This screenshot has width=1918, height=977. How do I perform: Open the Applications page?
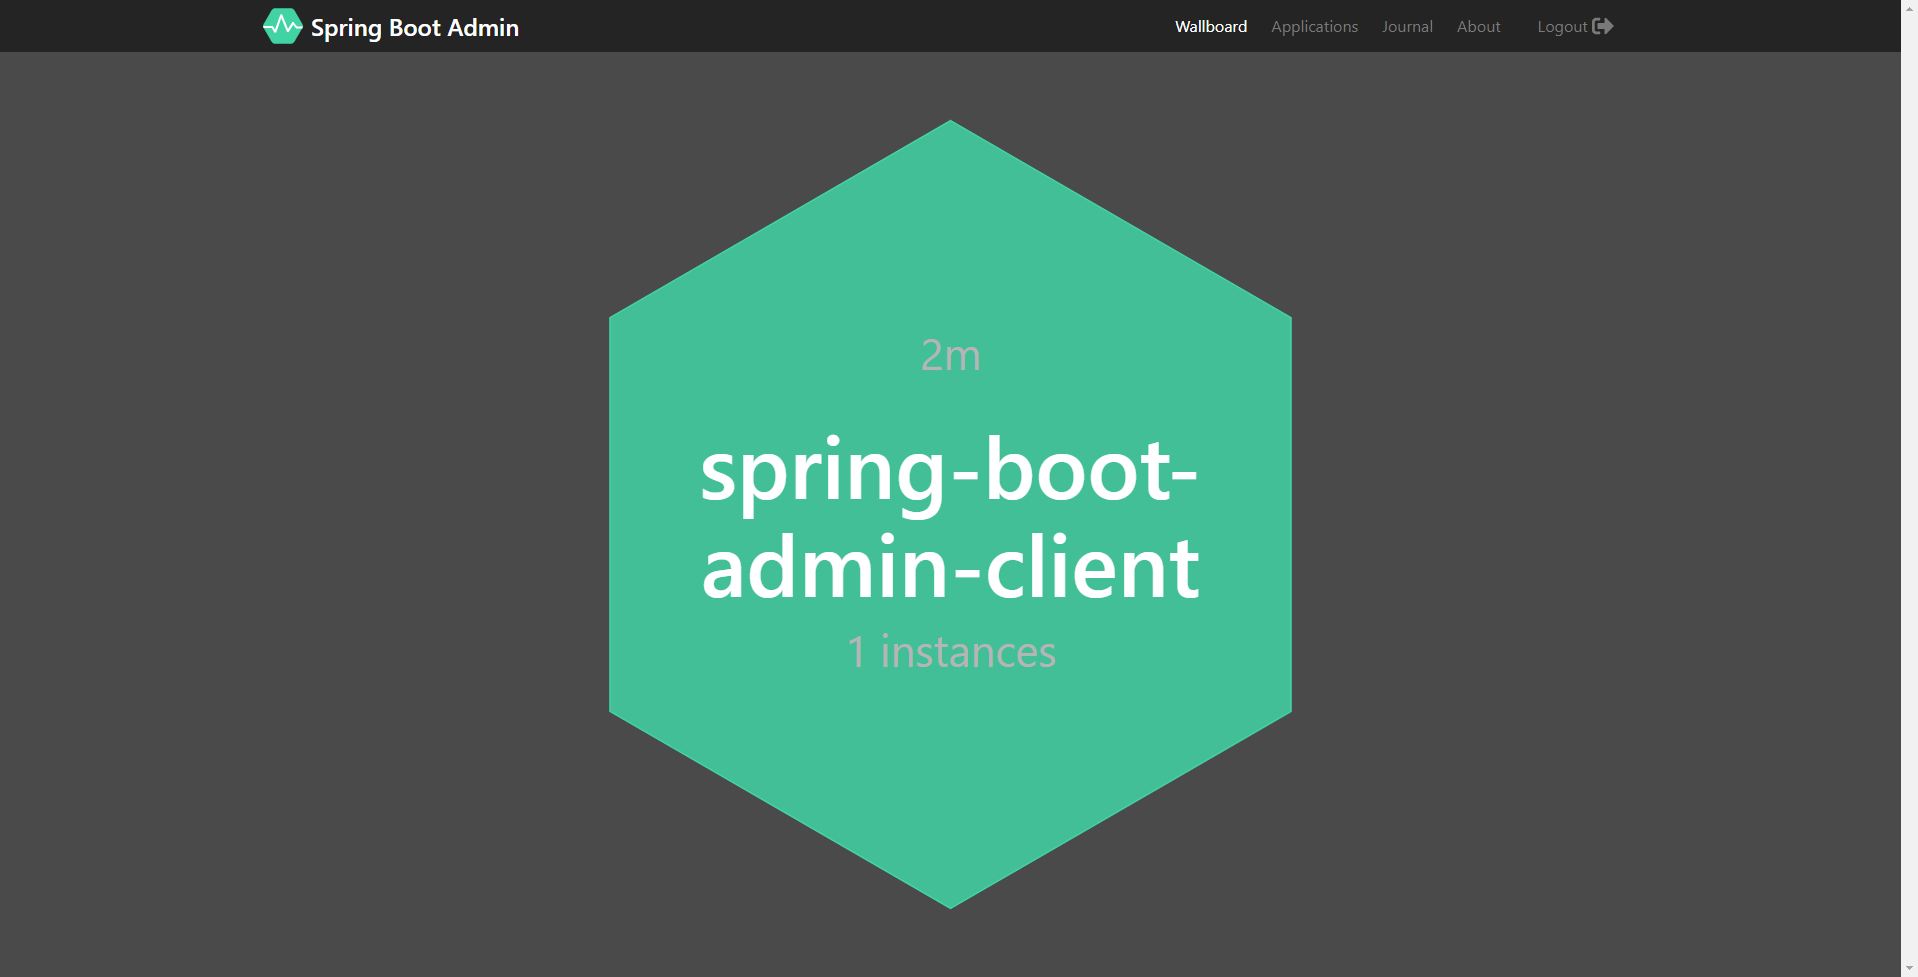pyautogui.click(x=1314, y=26)
